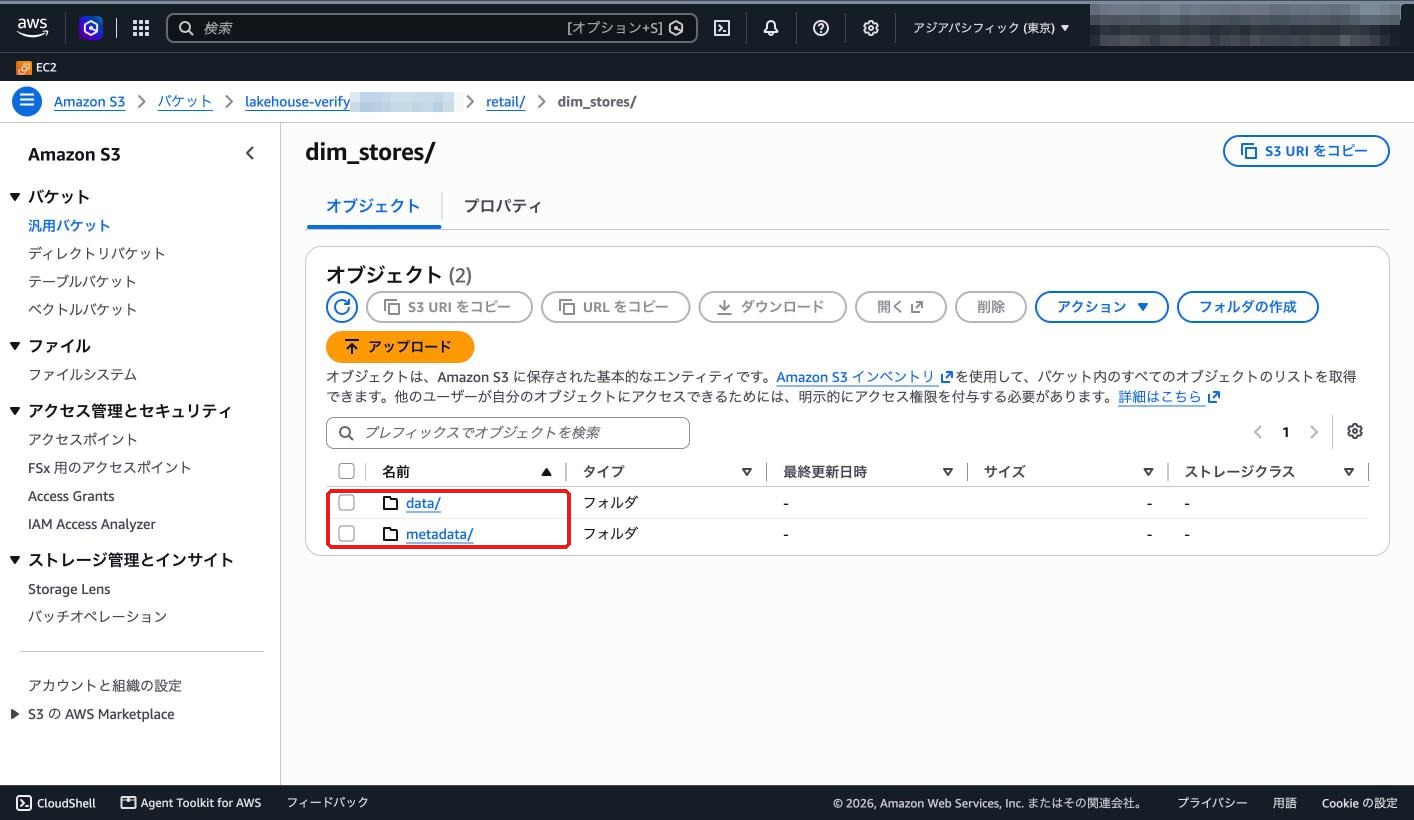The height and width of the screenshot is (820, 1414).
Task: Navigate to retail/ in the breadcrumb
Action: pyautogui.click(x=505, y=102)
